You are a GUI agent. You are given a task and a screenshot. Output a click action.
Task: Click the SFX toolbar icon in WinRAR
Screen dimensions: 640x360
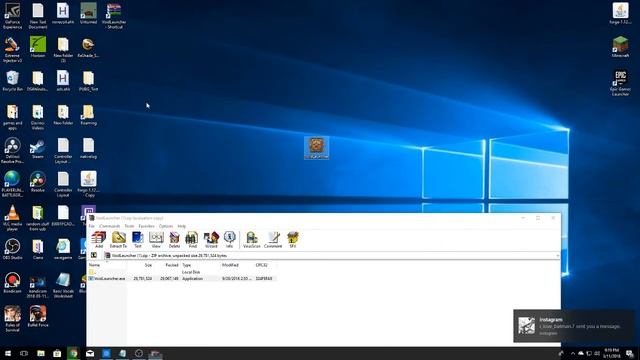point(293,240)
